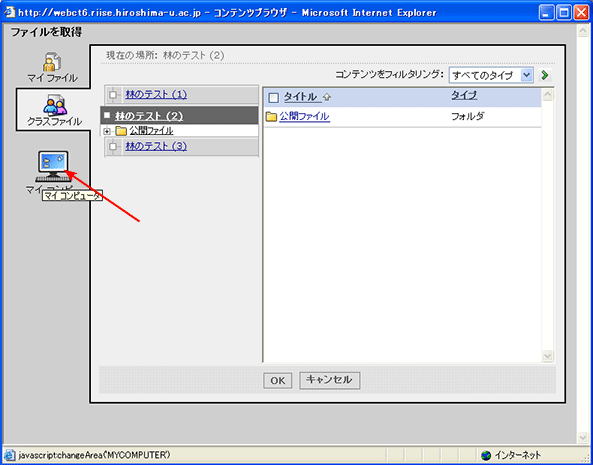Collapse the 林のテスト (2) section
Screen dimensions: 593x465
pyautogui.click(x=107, y=115)
